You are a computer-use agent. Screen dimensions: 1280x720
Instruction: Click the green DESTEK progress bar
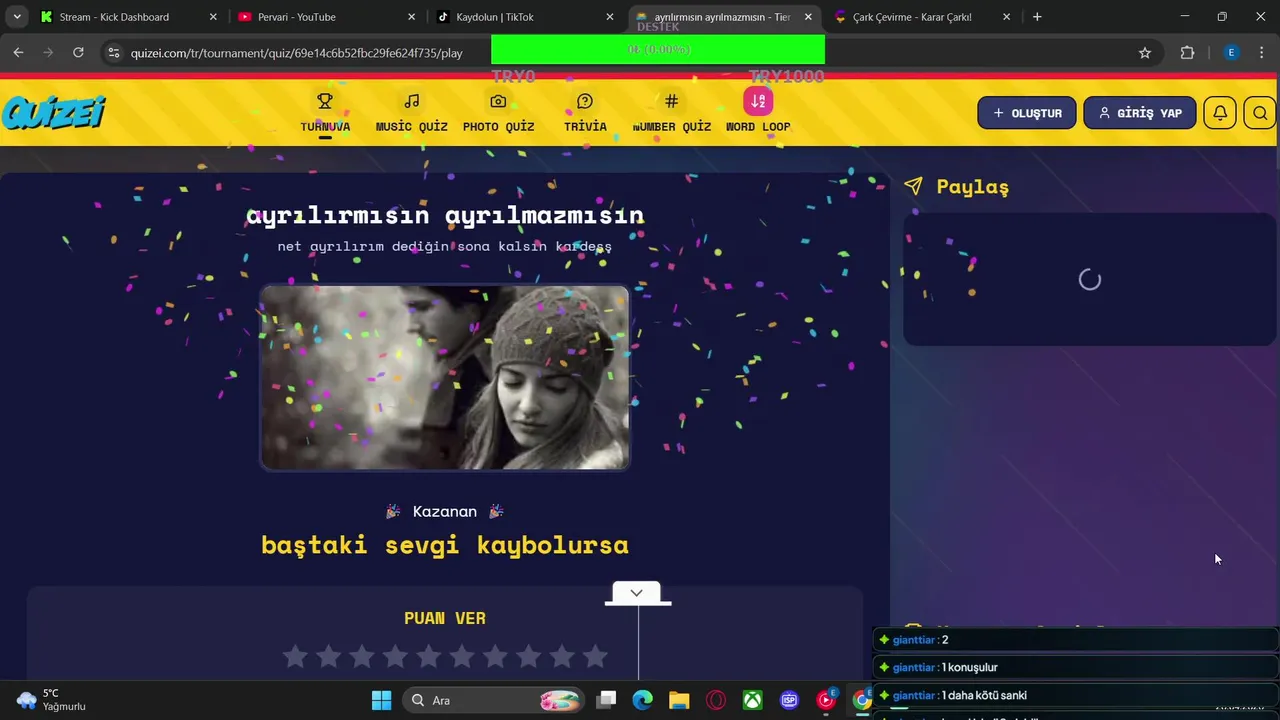[658, 49]
